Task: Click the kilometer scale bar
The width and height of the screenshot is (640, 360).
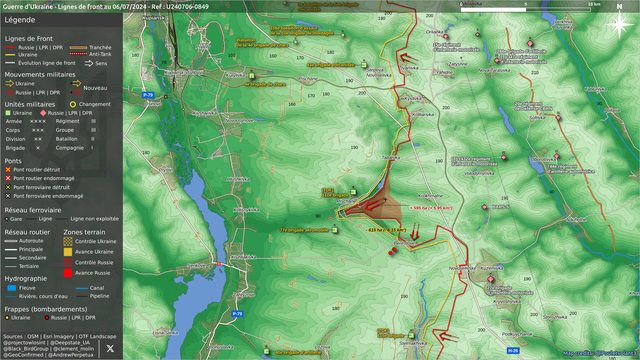Action: click(525, 9)
